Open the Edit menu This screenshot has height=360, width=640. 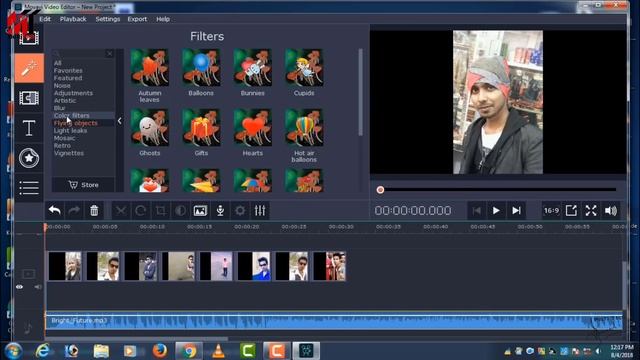click(45, 19)
